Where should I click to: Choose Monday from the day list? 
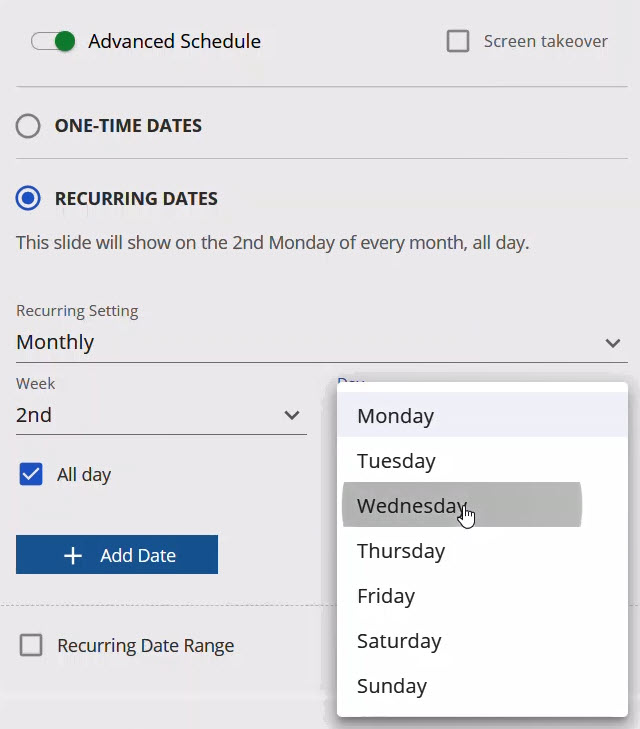(396, 416)
